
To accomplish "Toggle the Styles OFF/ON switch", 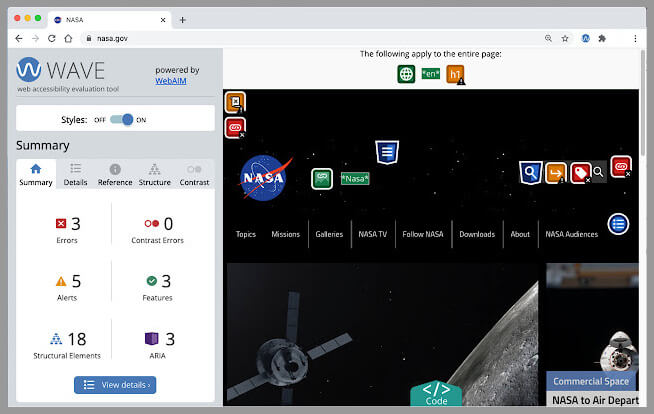I will click(122, 120).
